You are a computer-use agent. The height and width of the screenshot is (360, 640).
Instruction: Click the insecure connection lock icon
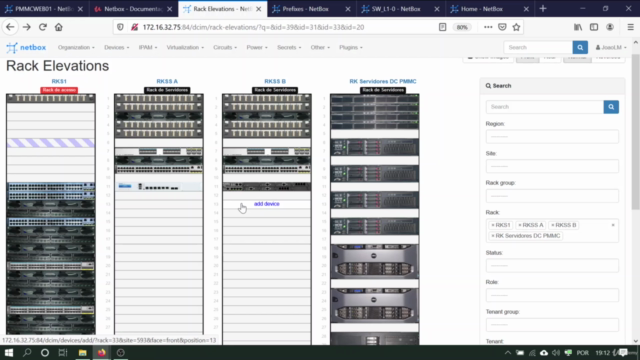tap(134, 27)
